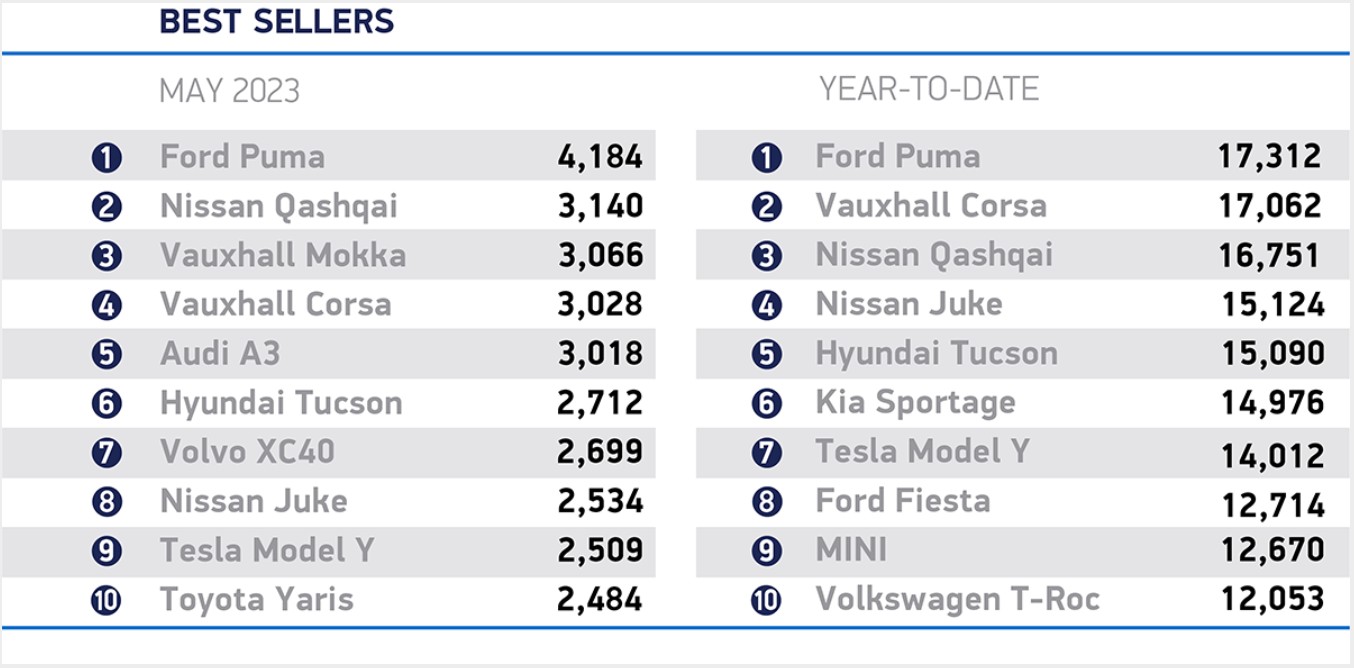Select the 4,184 sales figure
The height and width of the screenshot is (668, 1354).
600,157
